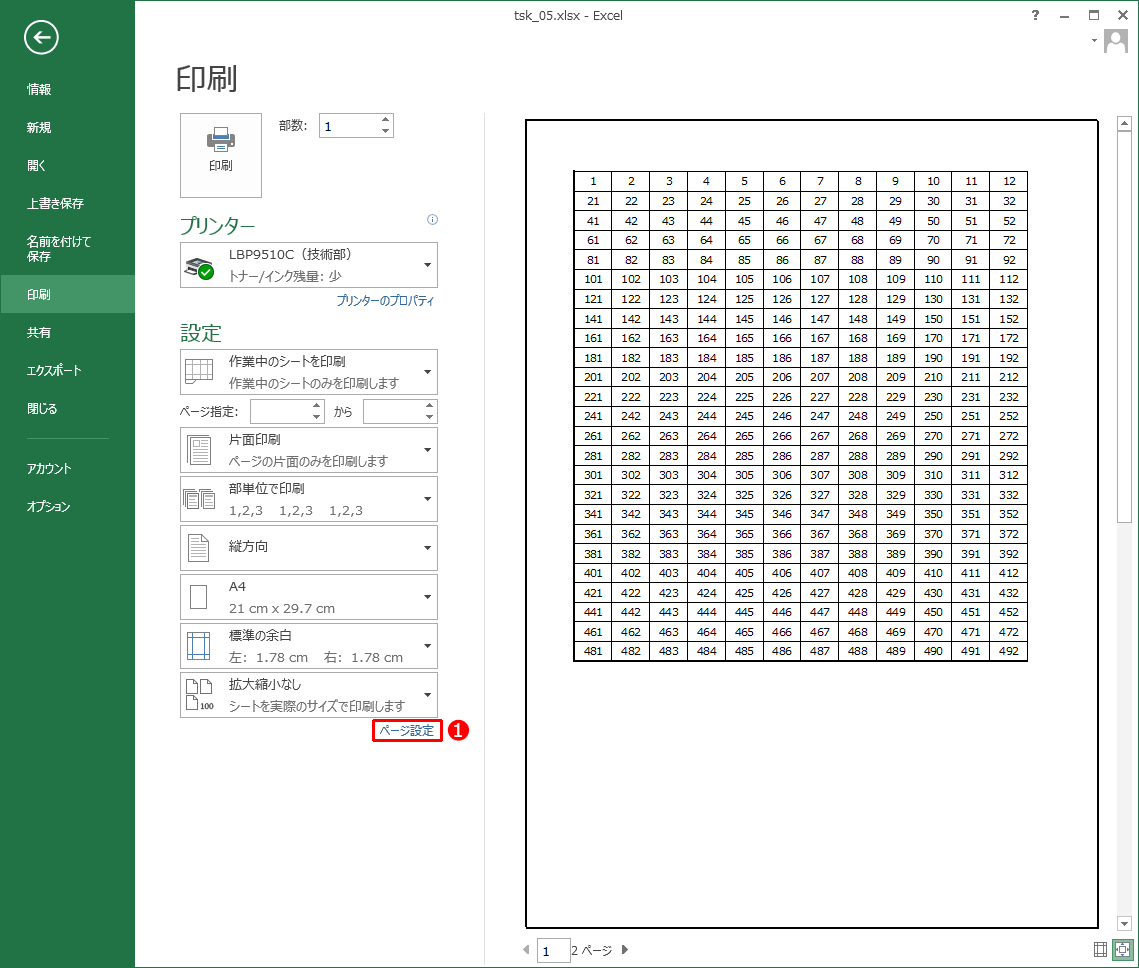Click the print preview page
Viewport: 1139px width, 968px height.
(811, 524)
